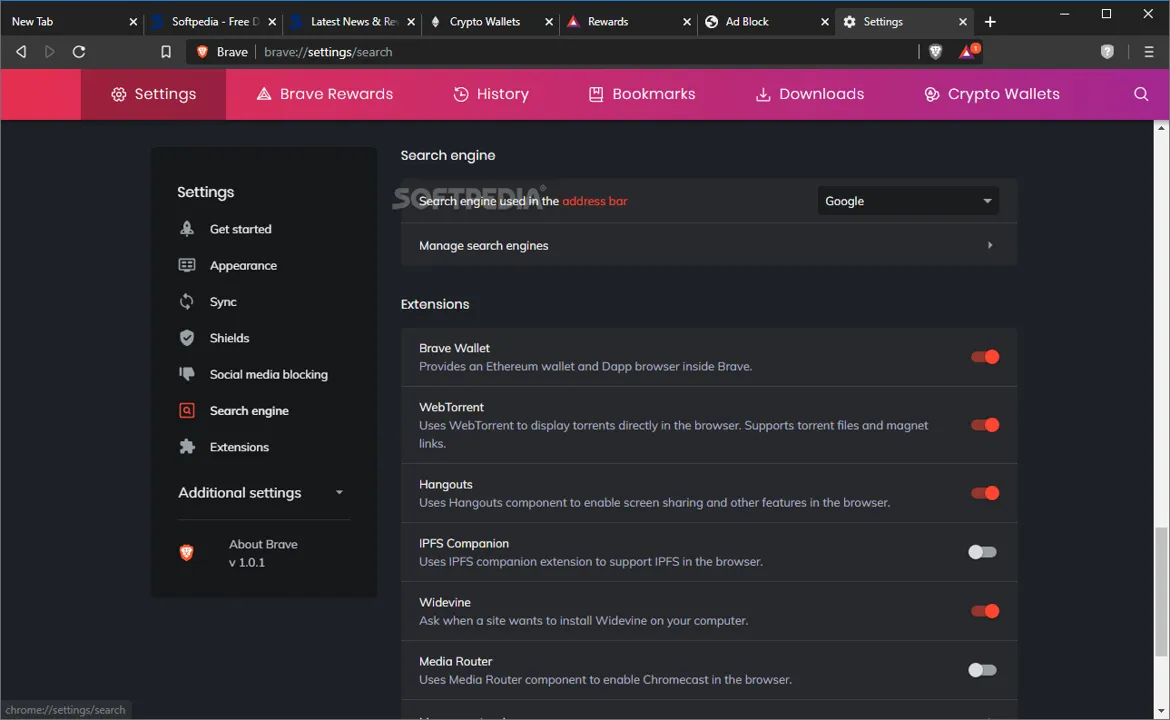Close the New Tab tab

point(134,22)
